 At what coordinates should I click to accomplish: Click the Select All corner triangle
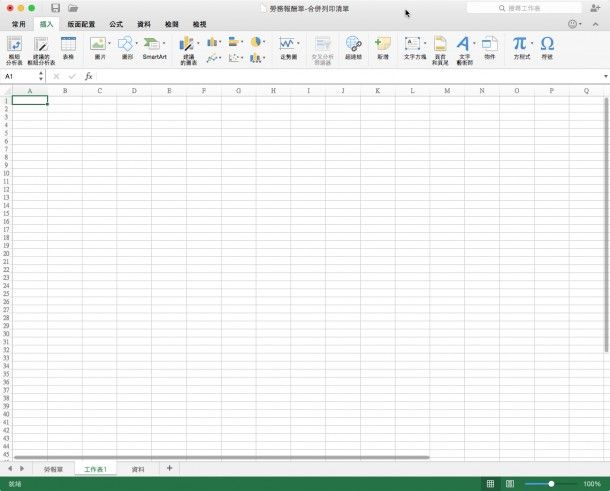7,91
